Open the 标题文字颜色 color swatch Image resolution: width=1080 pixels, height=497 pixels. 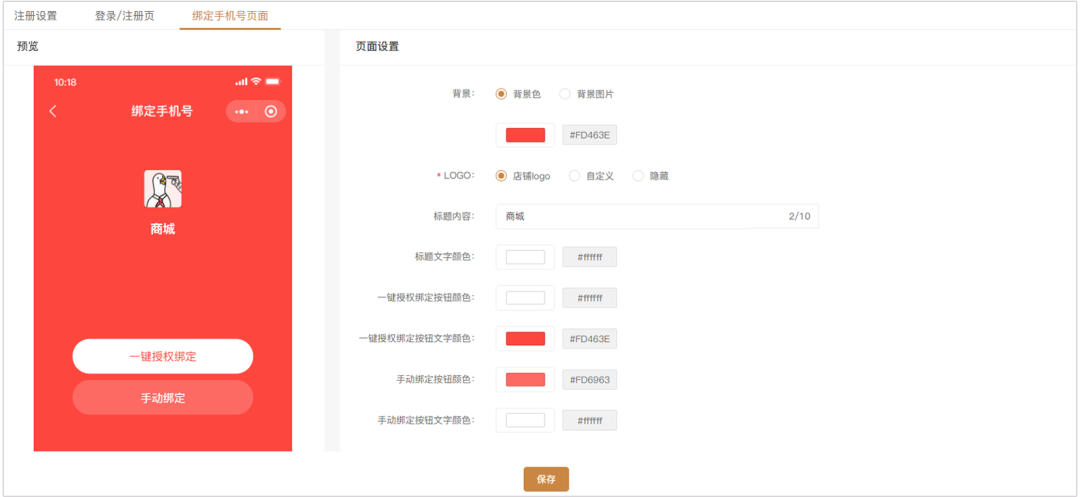tap(525, 257)
